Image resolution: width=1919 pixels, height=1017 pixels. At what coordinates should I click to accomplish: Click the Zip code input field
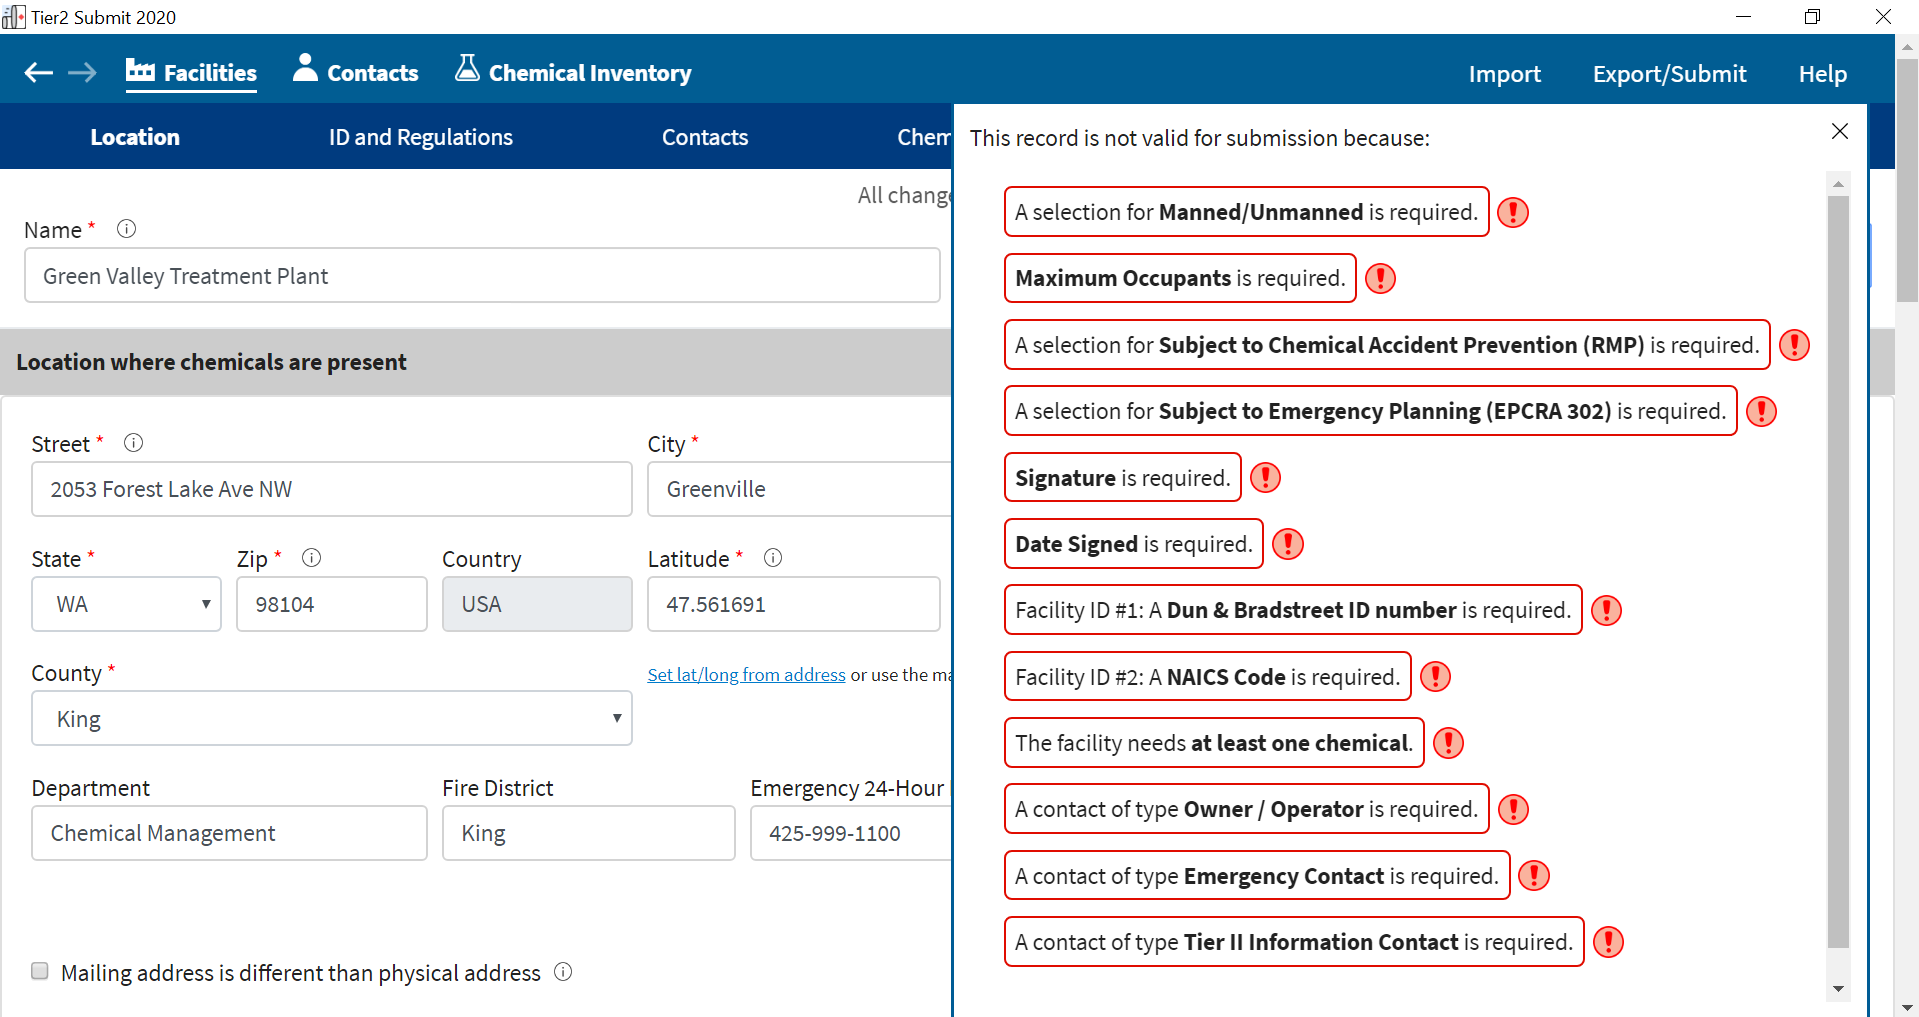[332, 604]
